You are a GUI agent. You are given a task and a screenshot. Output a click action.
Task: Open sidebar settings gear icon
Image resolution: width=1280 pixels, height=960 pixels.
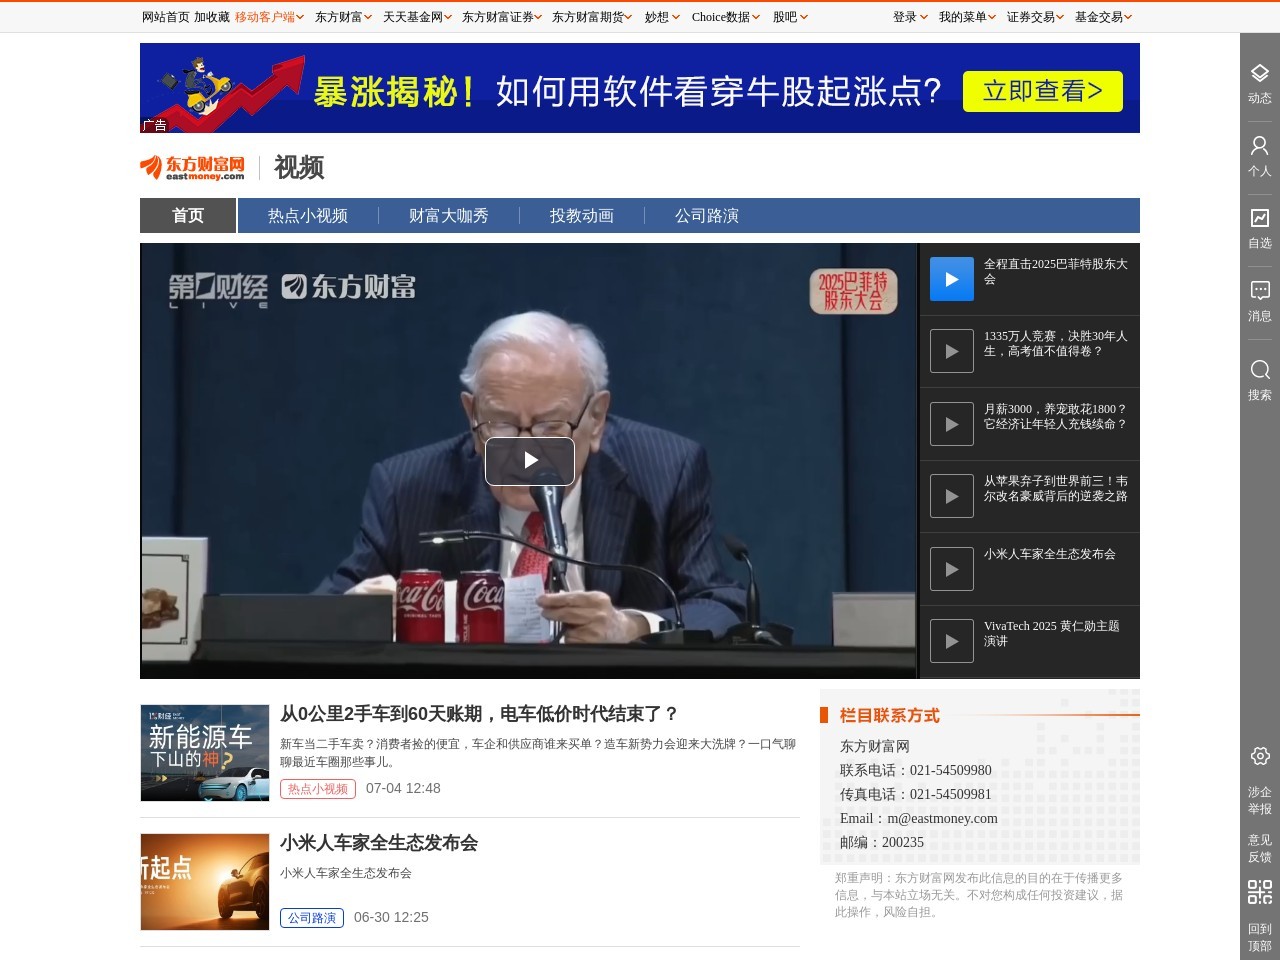point(1260,756)
